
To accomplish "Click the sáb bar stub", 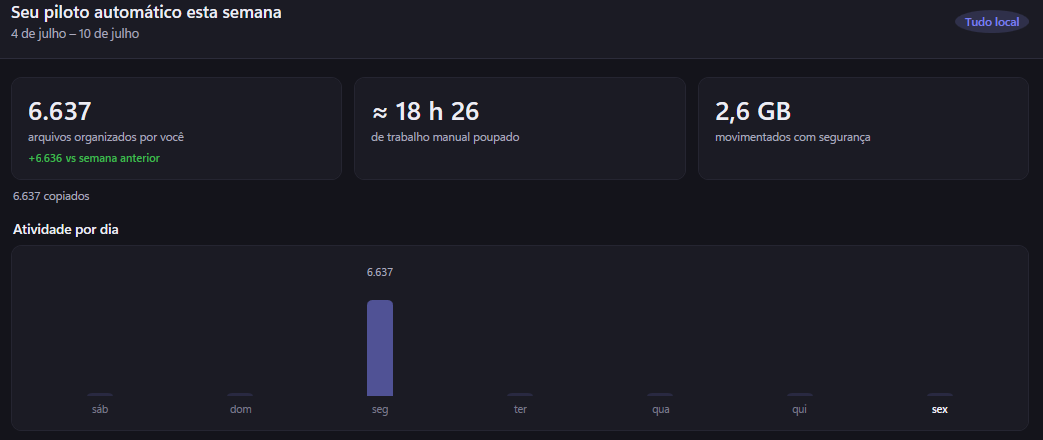I will 100,395.
